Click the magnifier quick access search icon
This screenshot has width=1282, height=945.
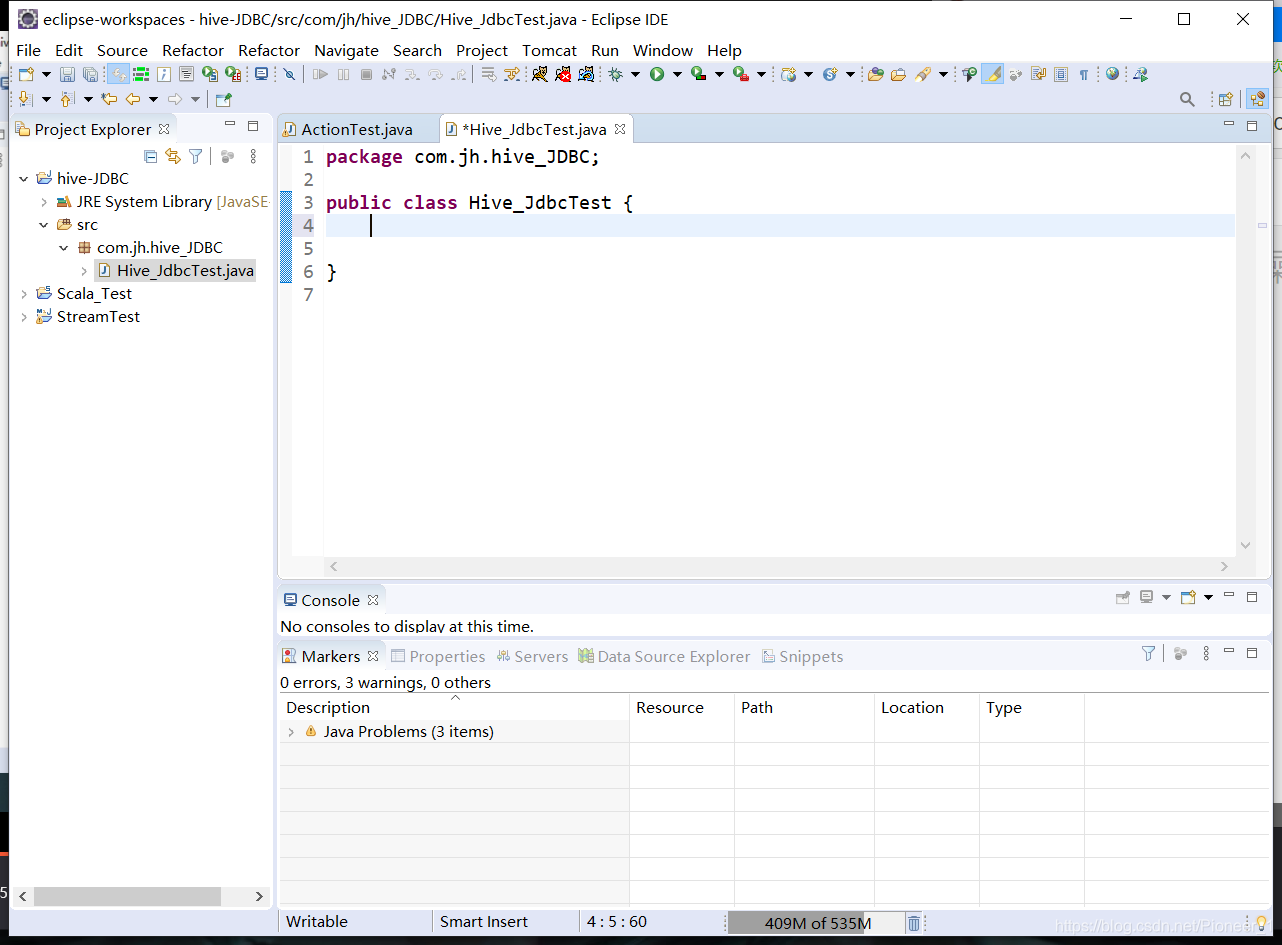tap(1187, 99)
